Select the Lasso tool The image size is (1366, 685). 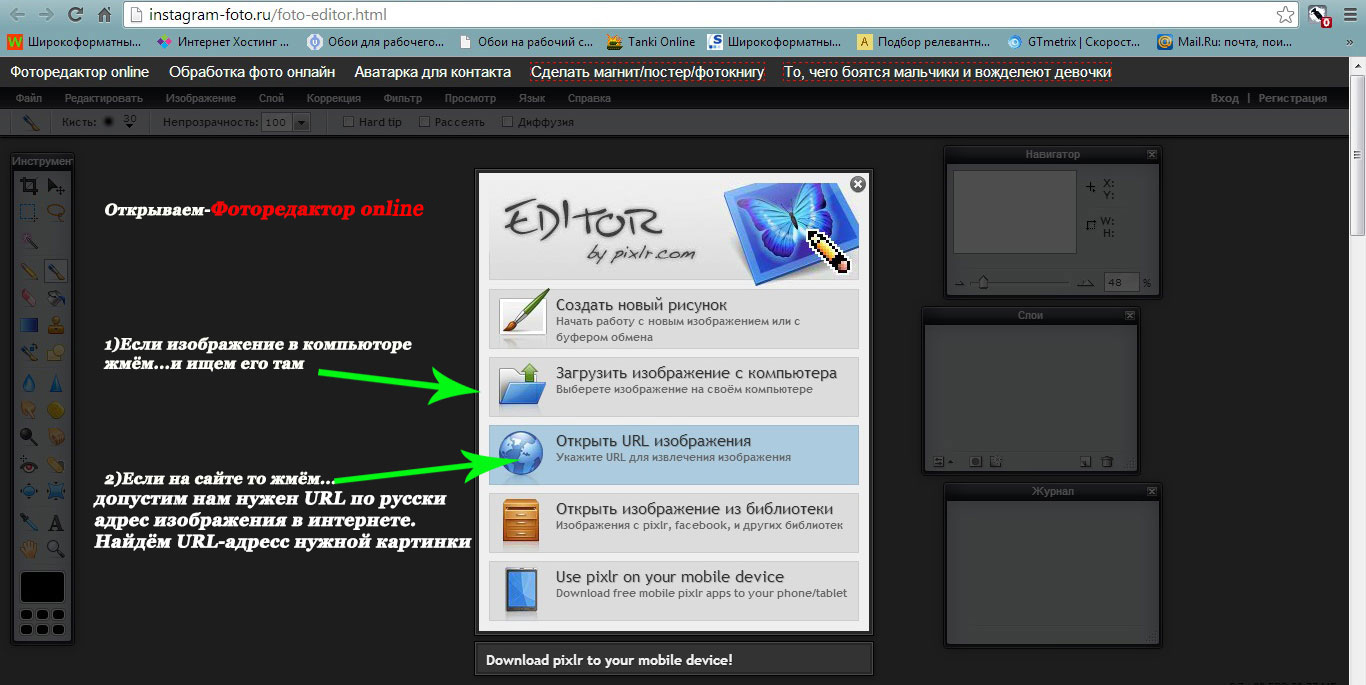(56, 212)
